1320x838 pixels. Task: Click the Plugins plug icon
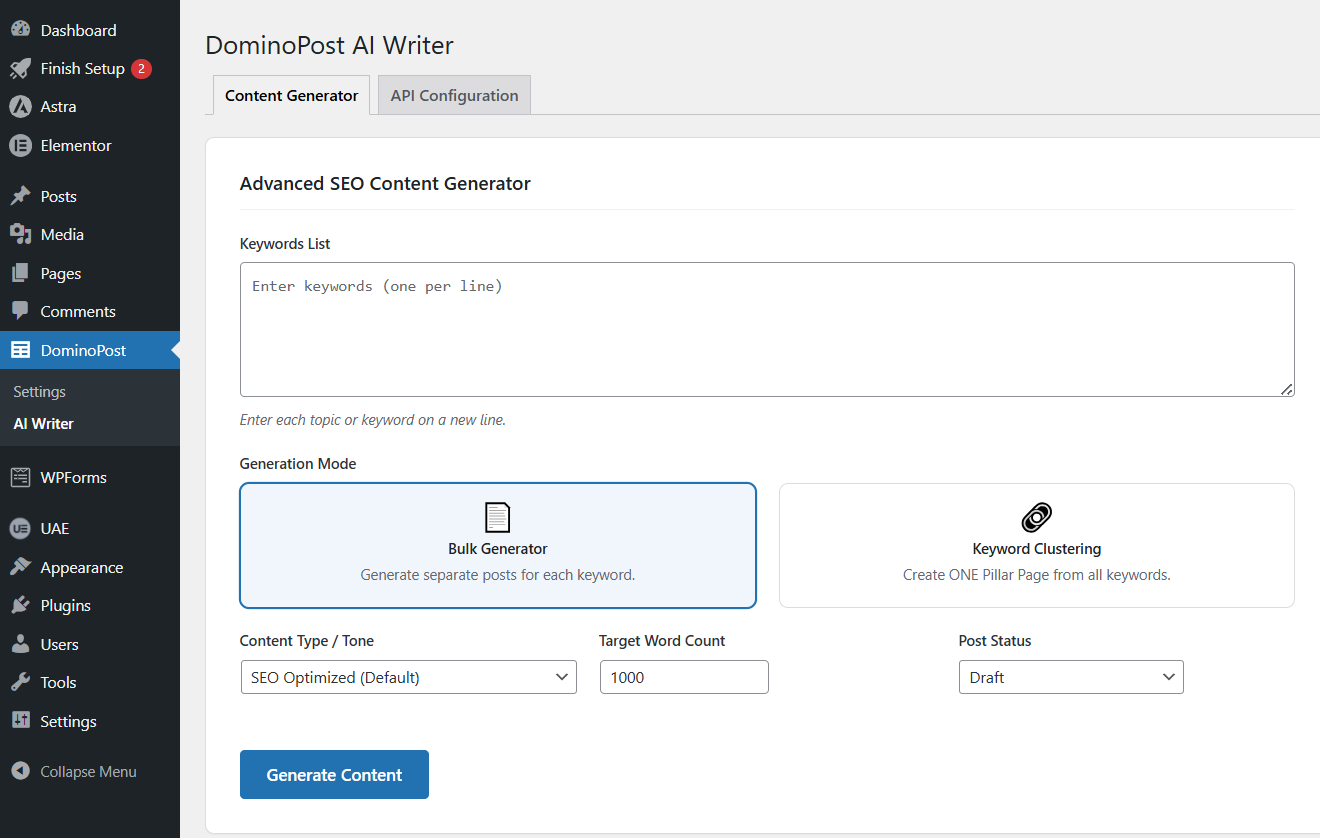pos(20,606)
